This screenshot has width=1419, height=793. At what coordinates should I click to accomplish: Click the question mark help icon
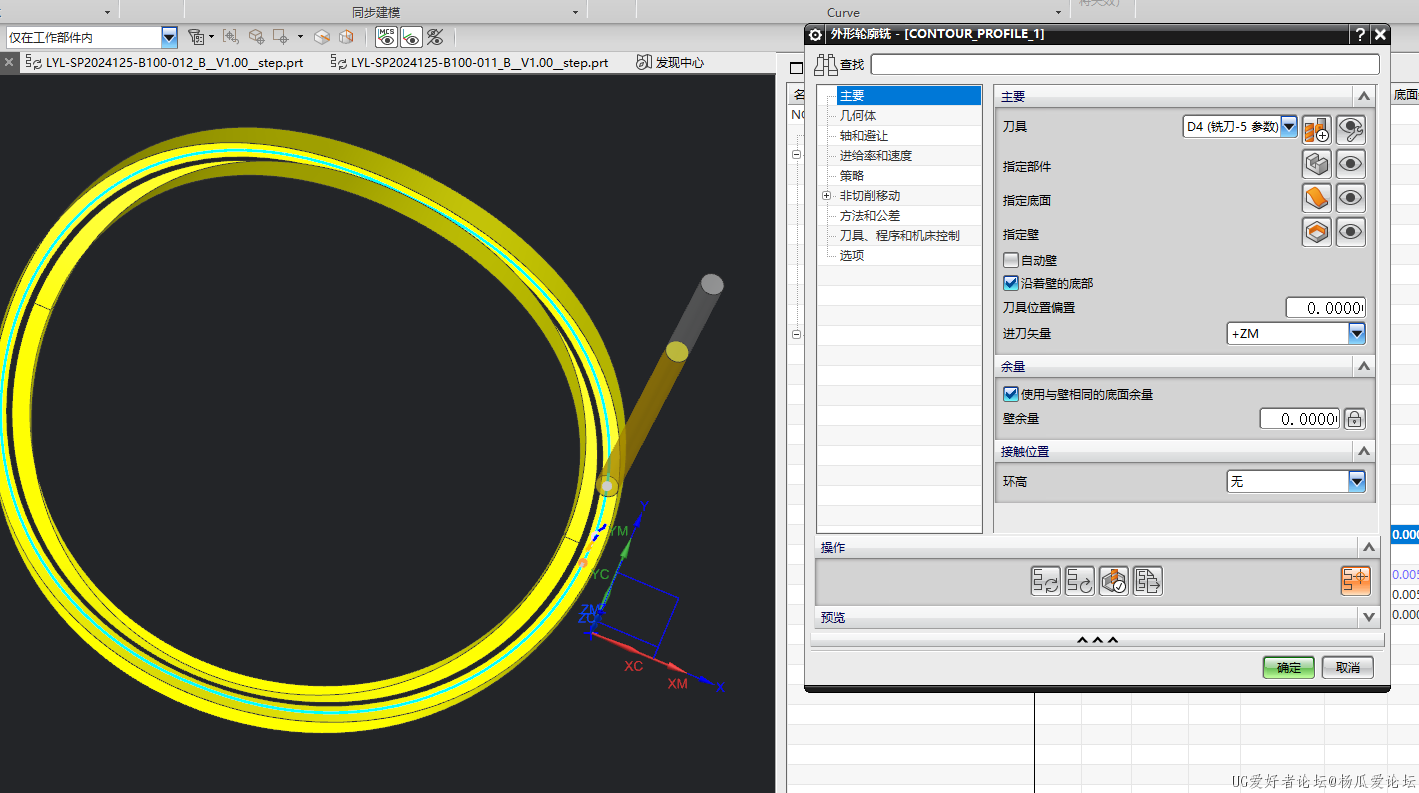tap(1361, 34)
